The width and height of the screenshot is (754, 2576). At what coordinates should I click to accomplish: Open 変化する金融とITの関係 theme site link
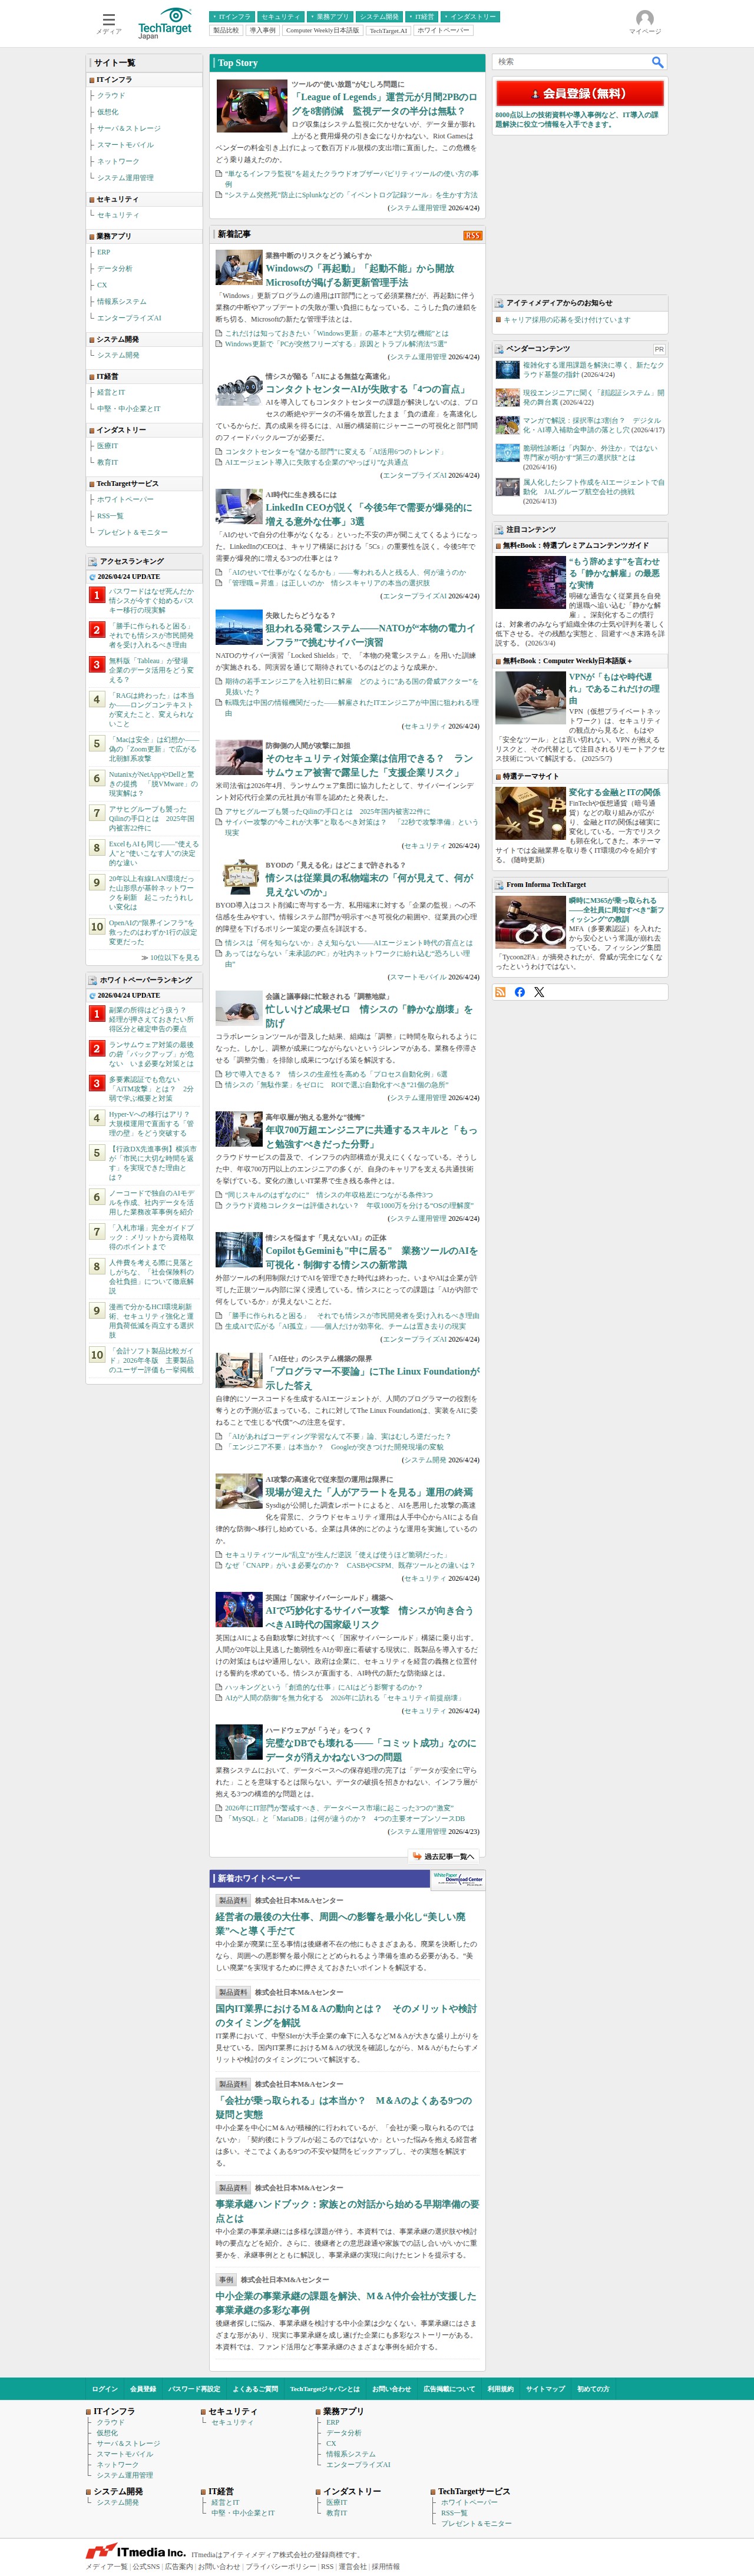614,792
